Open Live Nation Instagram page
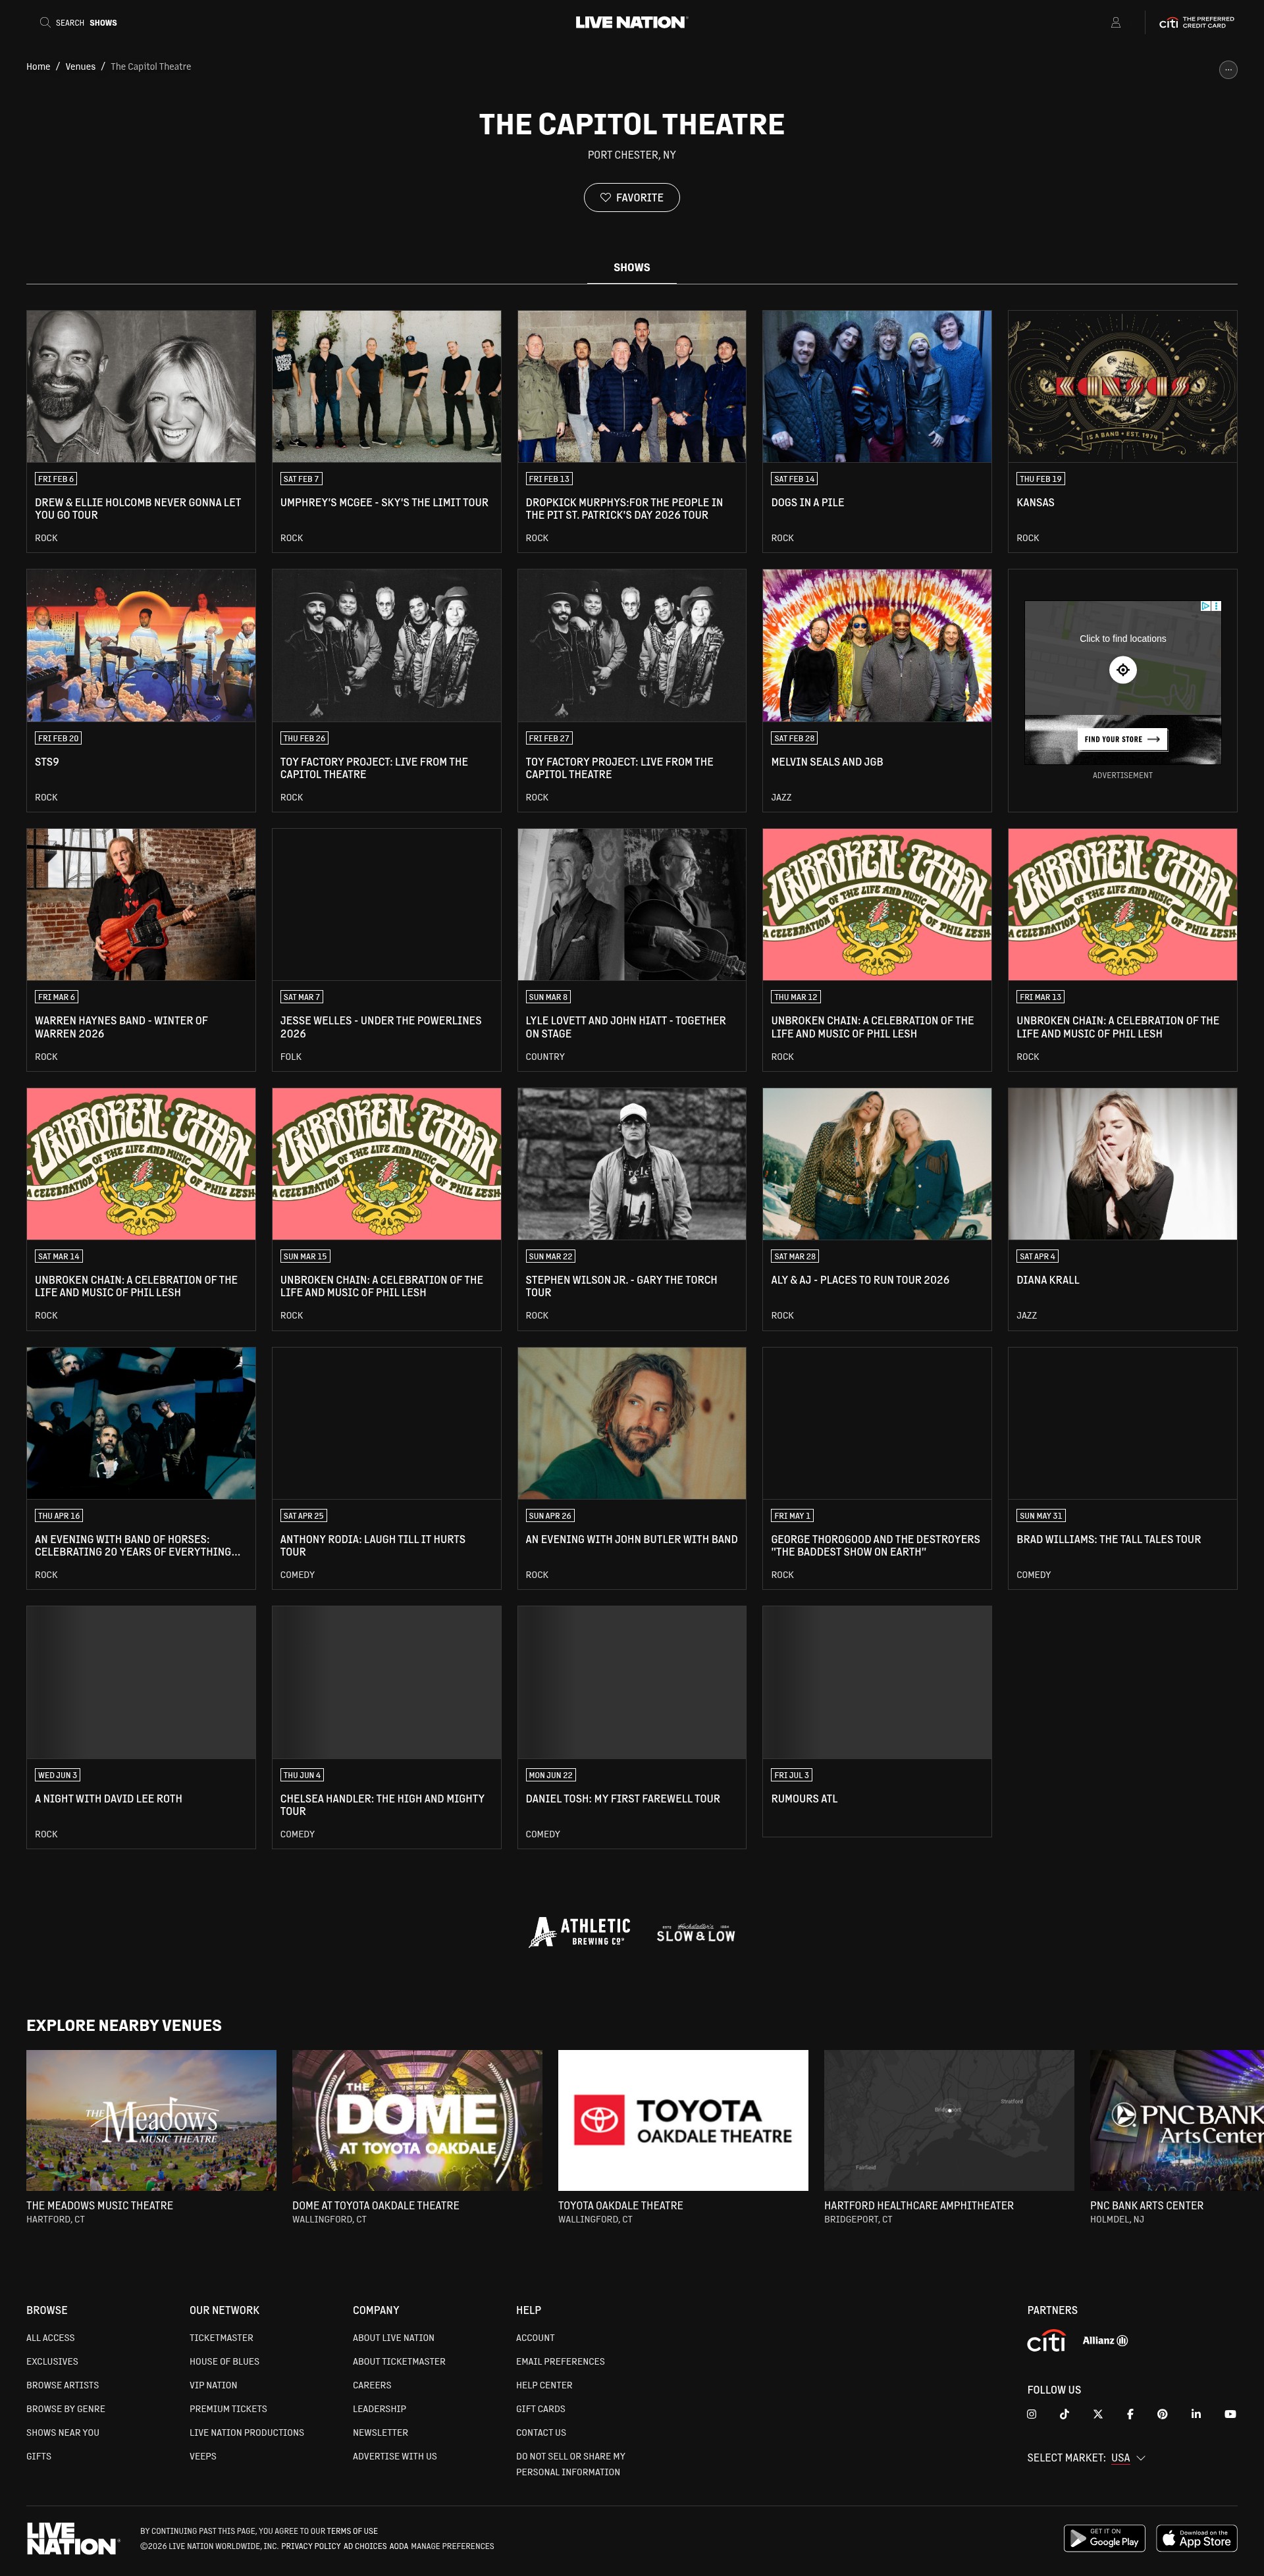 [x=1031, y=2414]
